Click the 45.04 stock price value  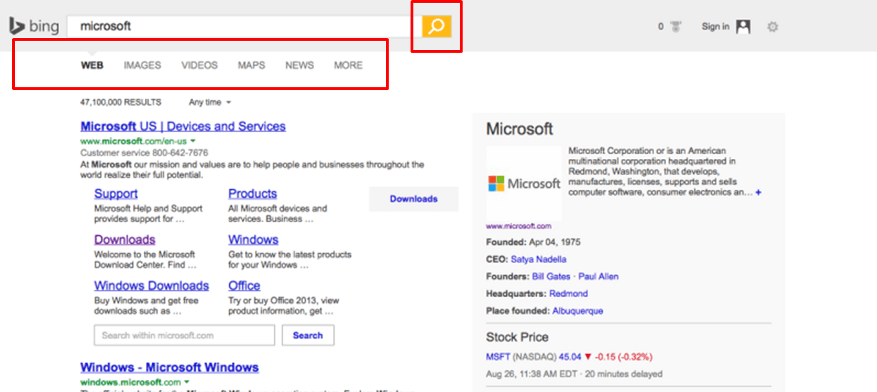click(570, 356)
